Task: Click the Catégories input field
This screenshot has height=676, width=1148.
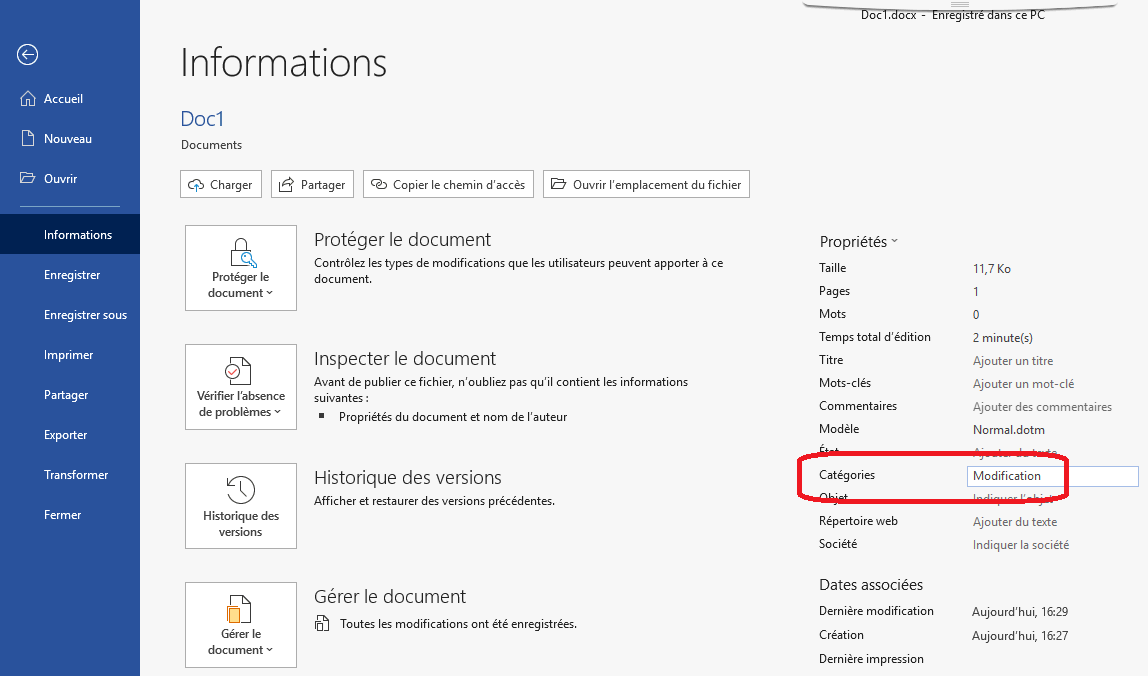Action: (x=1052, y=476)
